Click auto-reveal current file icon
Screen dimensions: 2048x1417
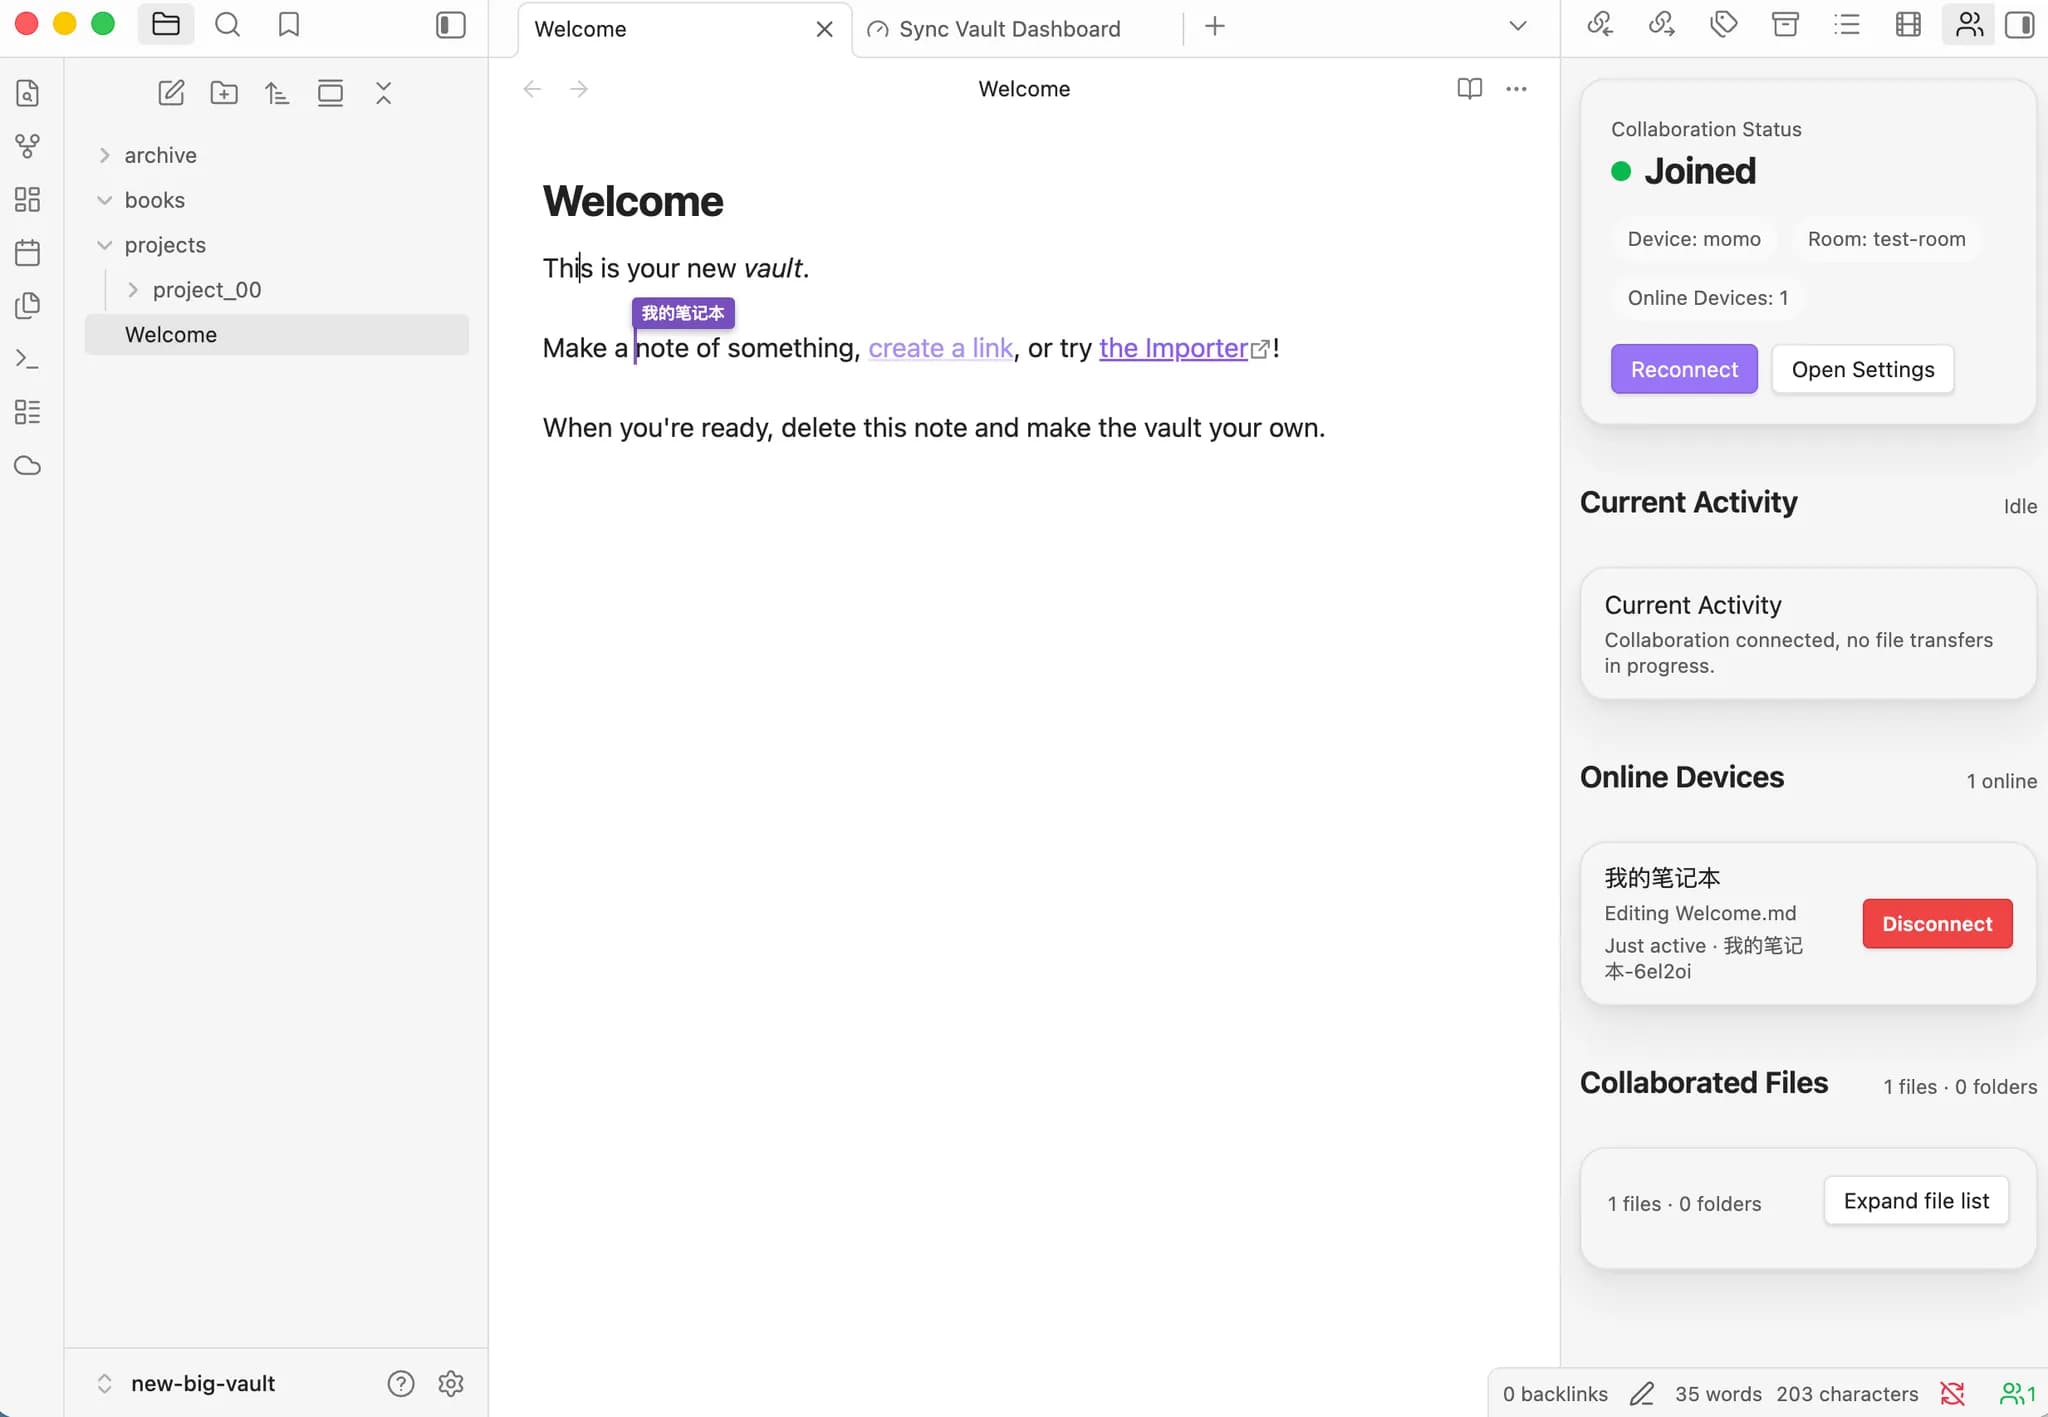click(330, 93)
